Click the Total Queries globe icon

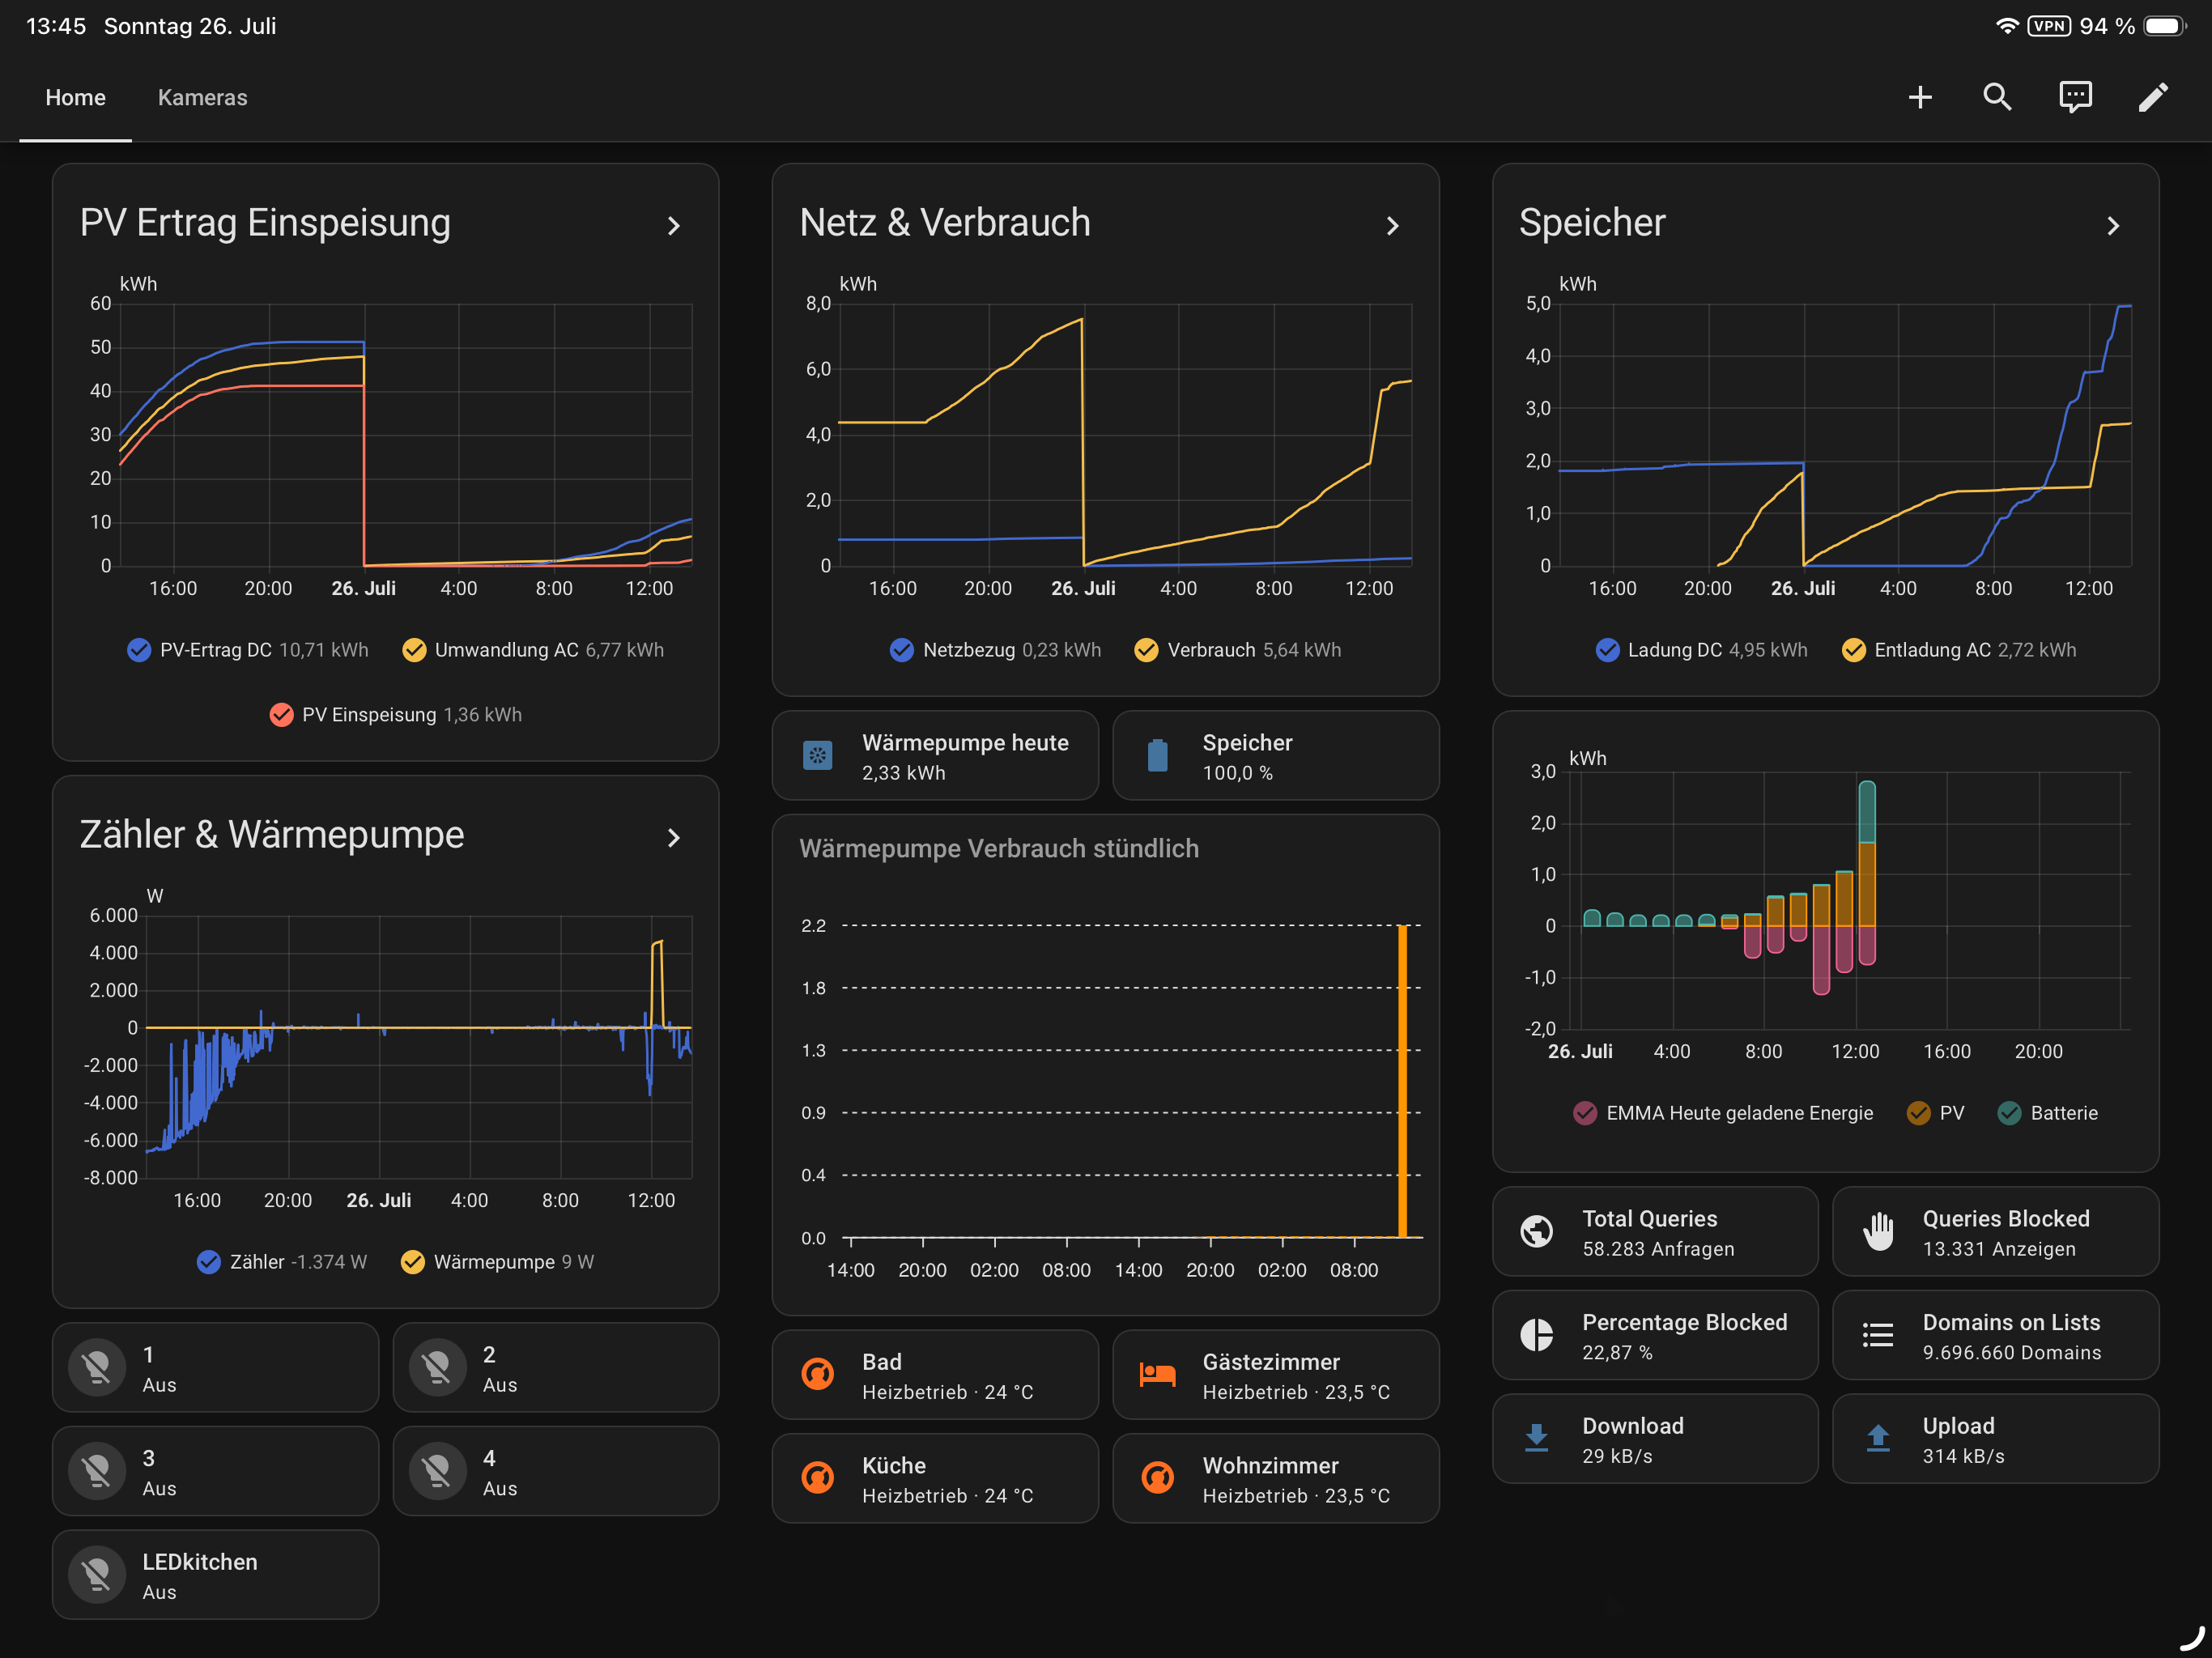(x=1536, y=1231)
